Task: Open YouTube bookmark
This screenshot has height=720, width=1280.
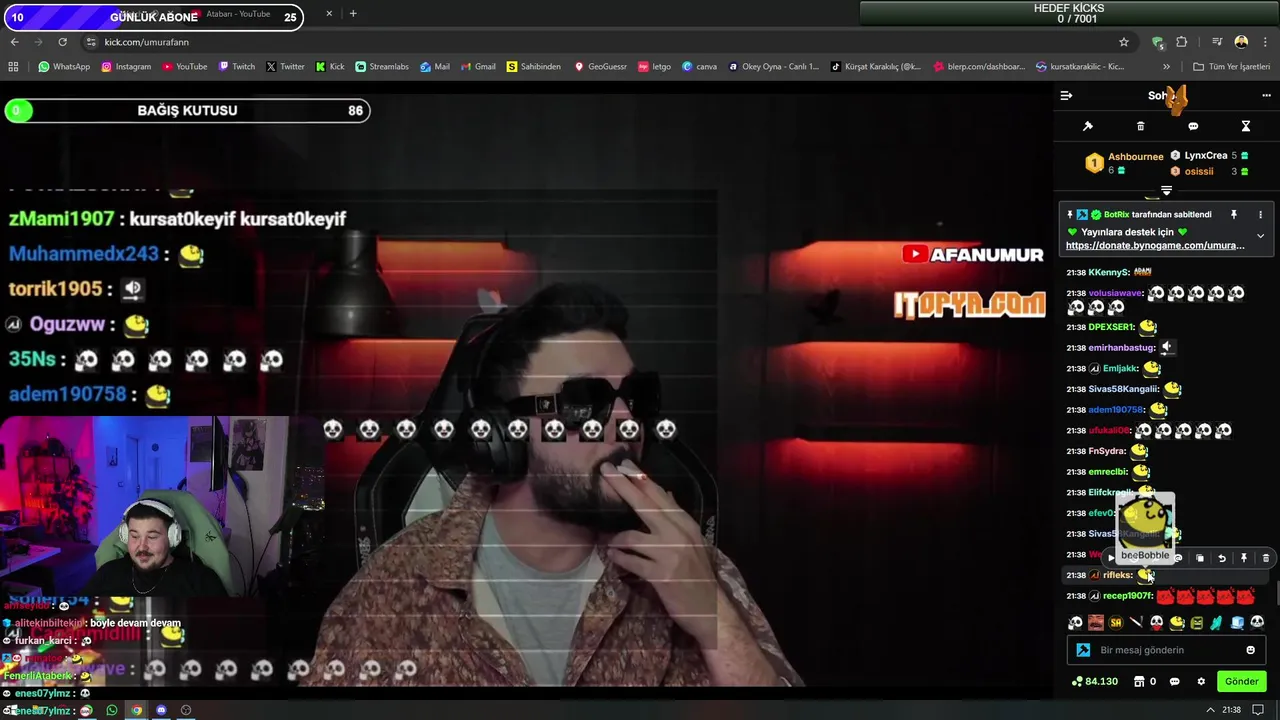Action: pos(185,67)
